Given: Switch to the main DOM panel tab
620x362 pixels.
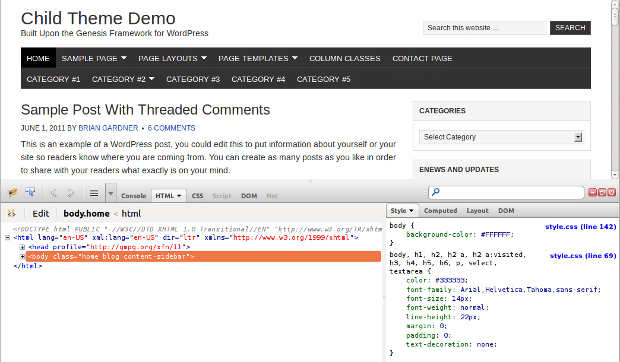Looking at the screenshot, I should click(x=249, y=196).
